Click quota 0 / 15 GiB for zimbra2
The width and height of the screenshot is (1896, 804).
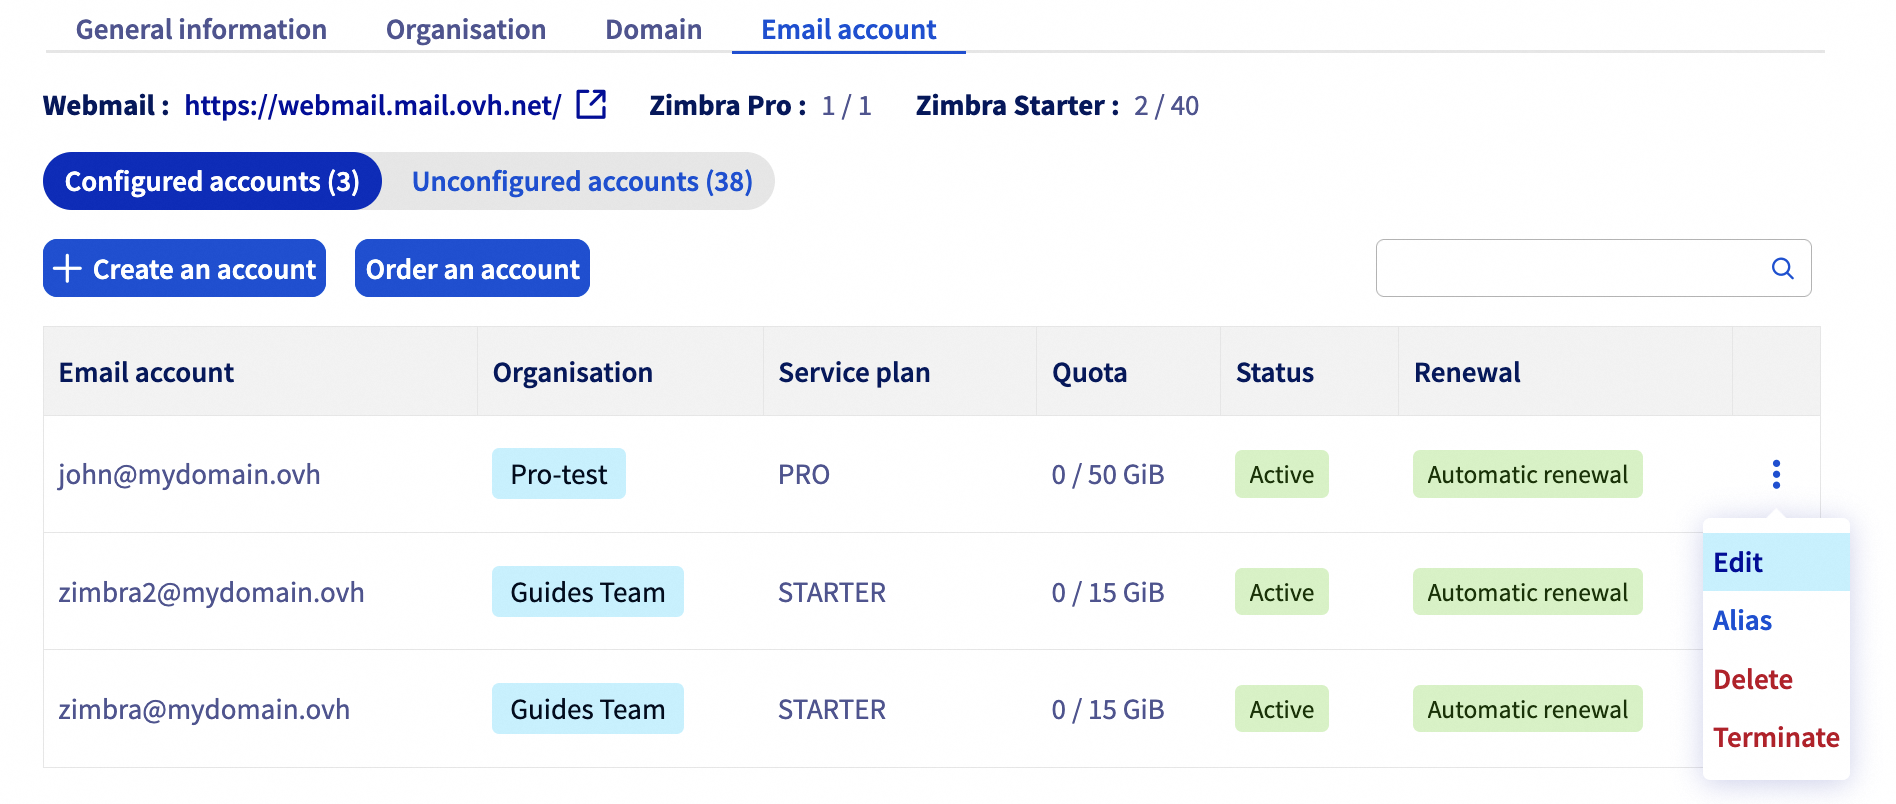point(1108,592)
